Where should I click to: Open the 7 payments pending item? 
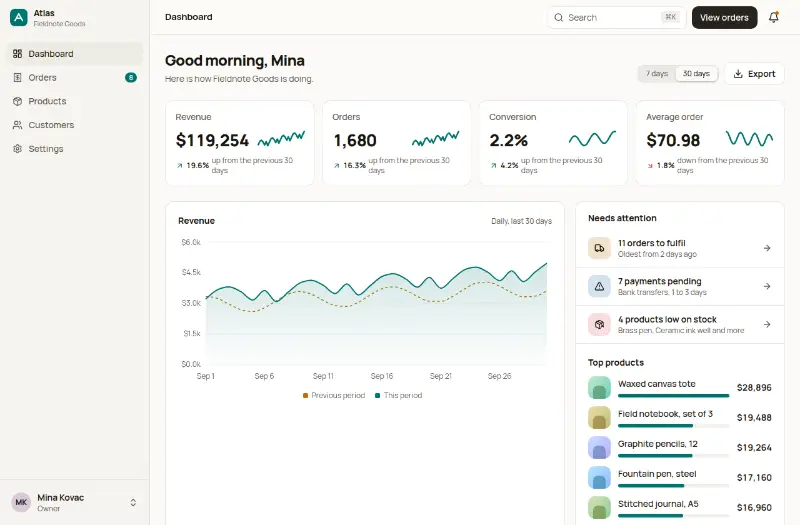tap(680, 286)
